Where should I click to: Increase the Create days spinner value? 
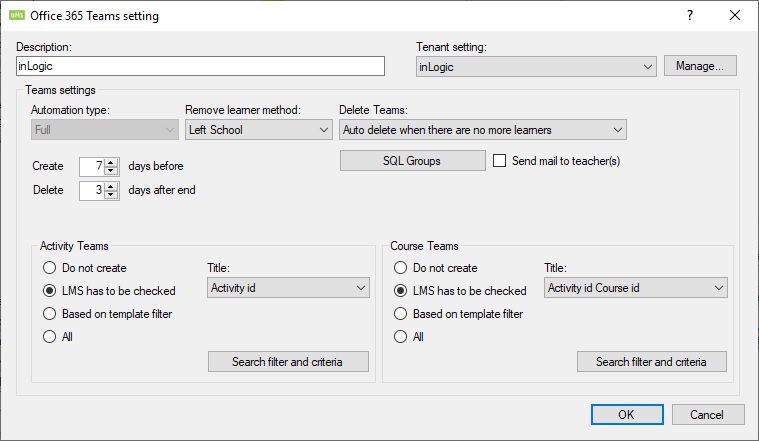pyautogui.click(x=111, y=161)
